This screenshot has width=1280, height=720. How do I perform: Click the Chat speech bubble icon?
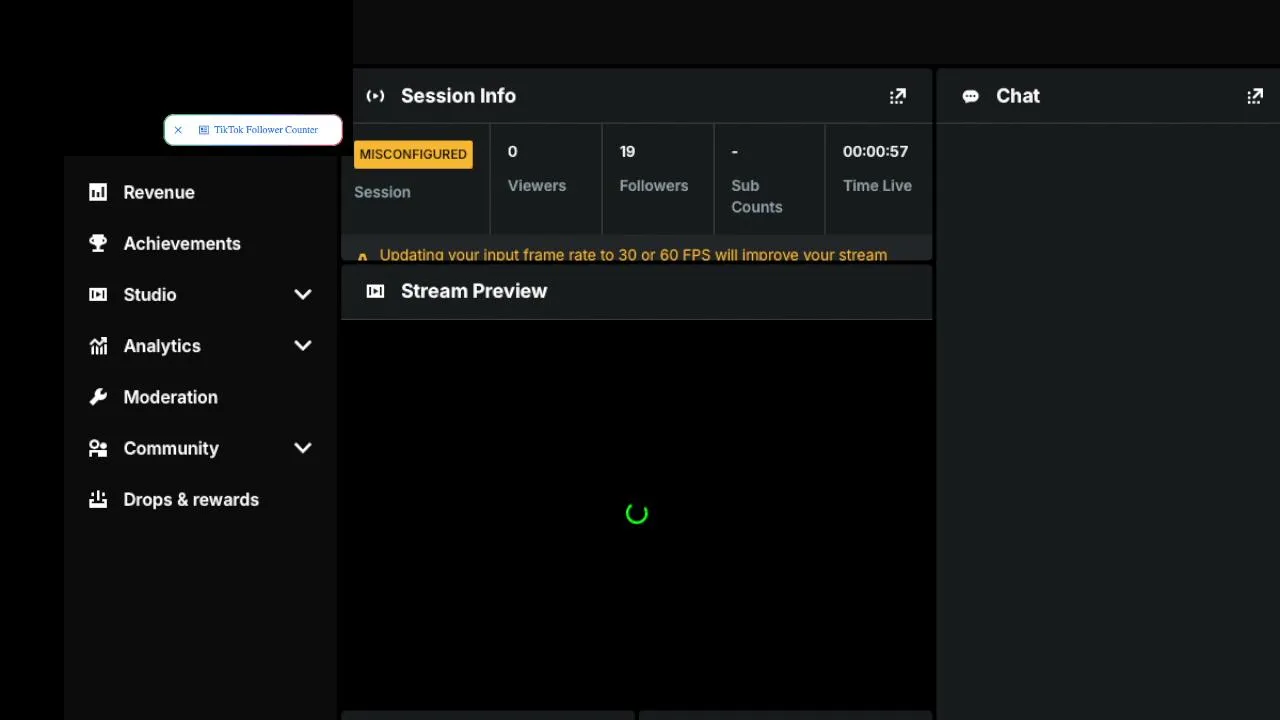click(970, 96)
